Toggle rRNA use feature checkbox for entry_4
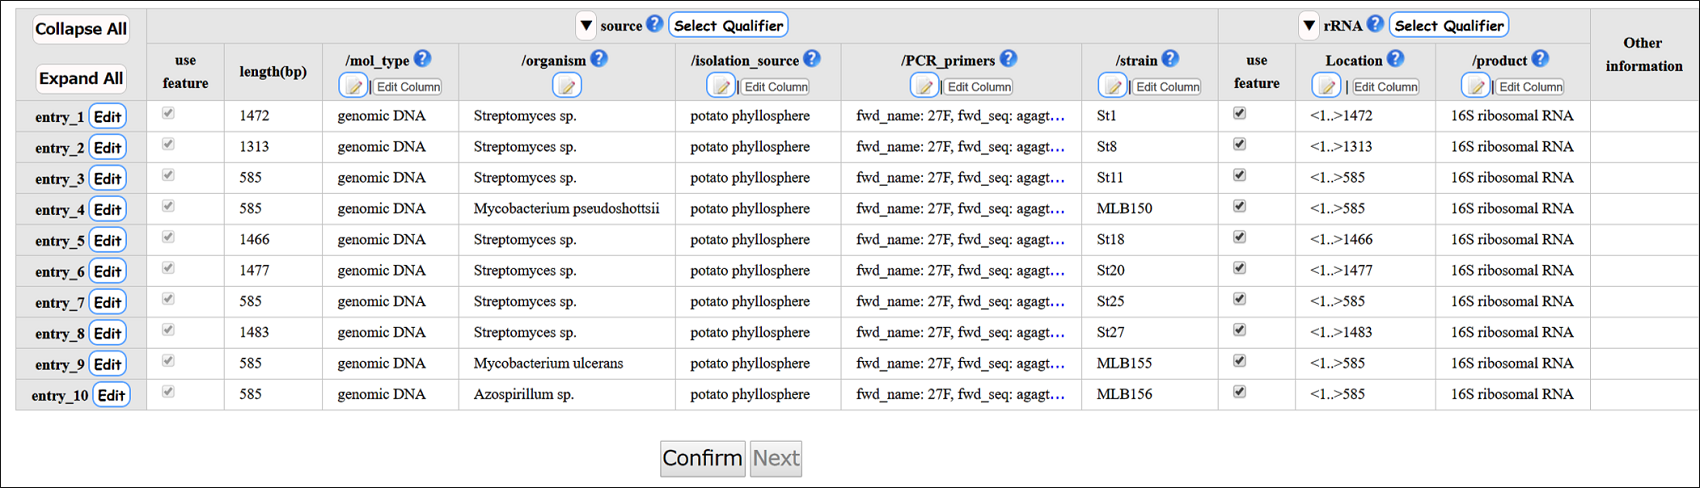Viewport: 1700px width, 488px height. (1239, 206)
